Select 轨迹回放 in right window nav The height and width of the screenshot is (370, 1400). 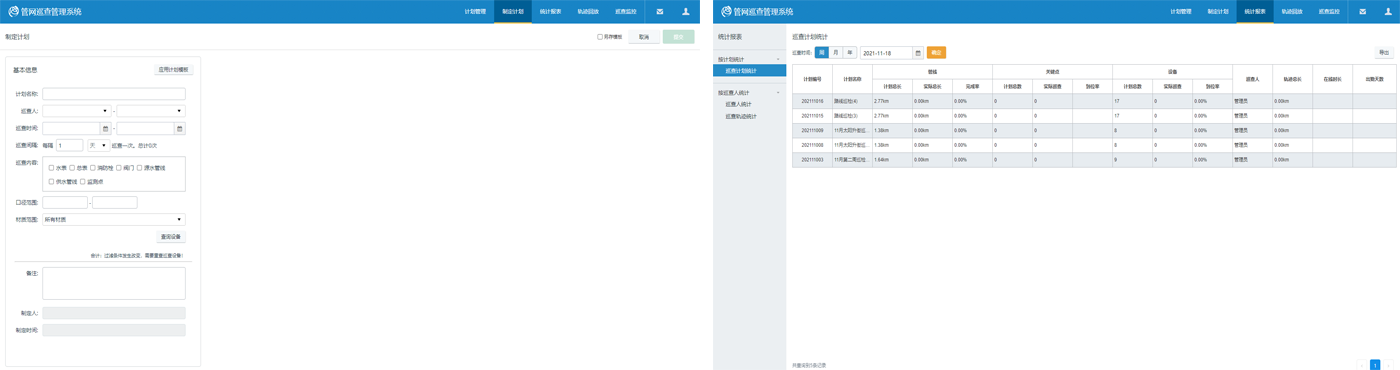pos(1292,12)
